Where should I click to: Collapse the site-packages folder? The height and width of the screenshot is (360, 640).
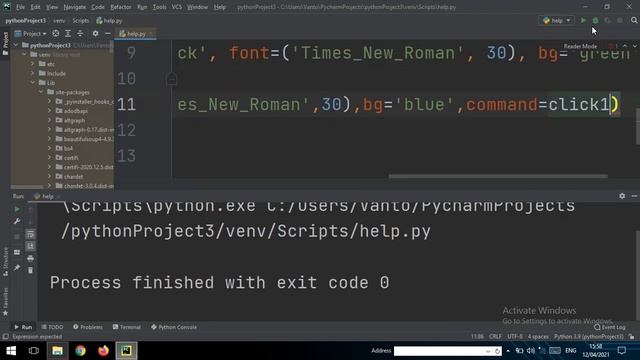coord(41,92)
